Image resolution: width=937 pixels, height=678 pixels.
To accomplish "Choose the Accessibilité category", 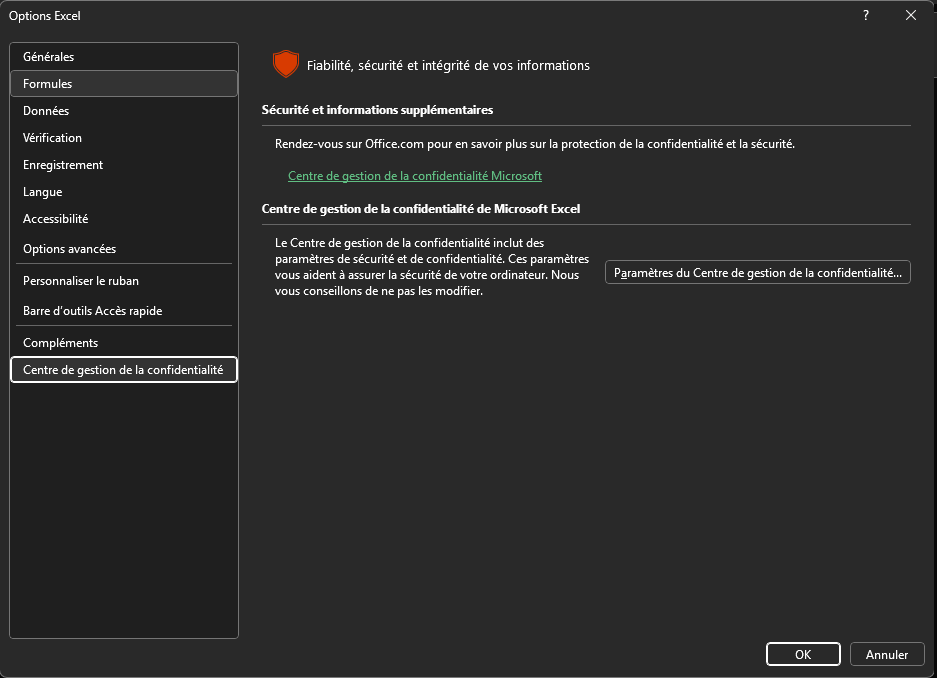I will [x=124, y=219].
